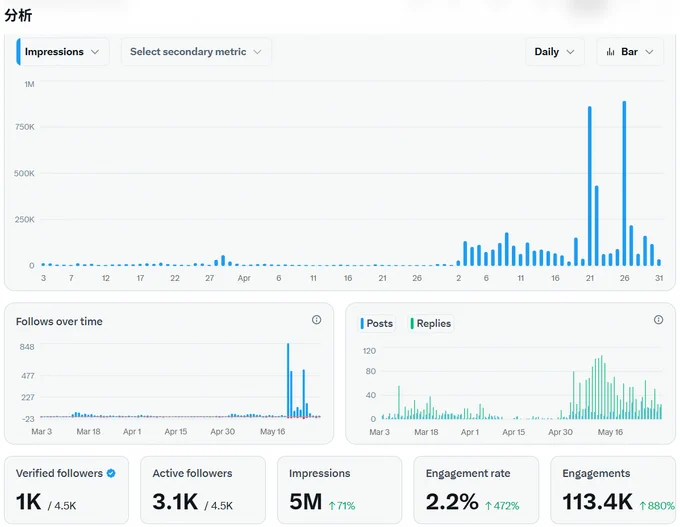Click the May 16 label in Follows chart
This screenshot has width=680, height=527.
(272, 432)
